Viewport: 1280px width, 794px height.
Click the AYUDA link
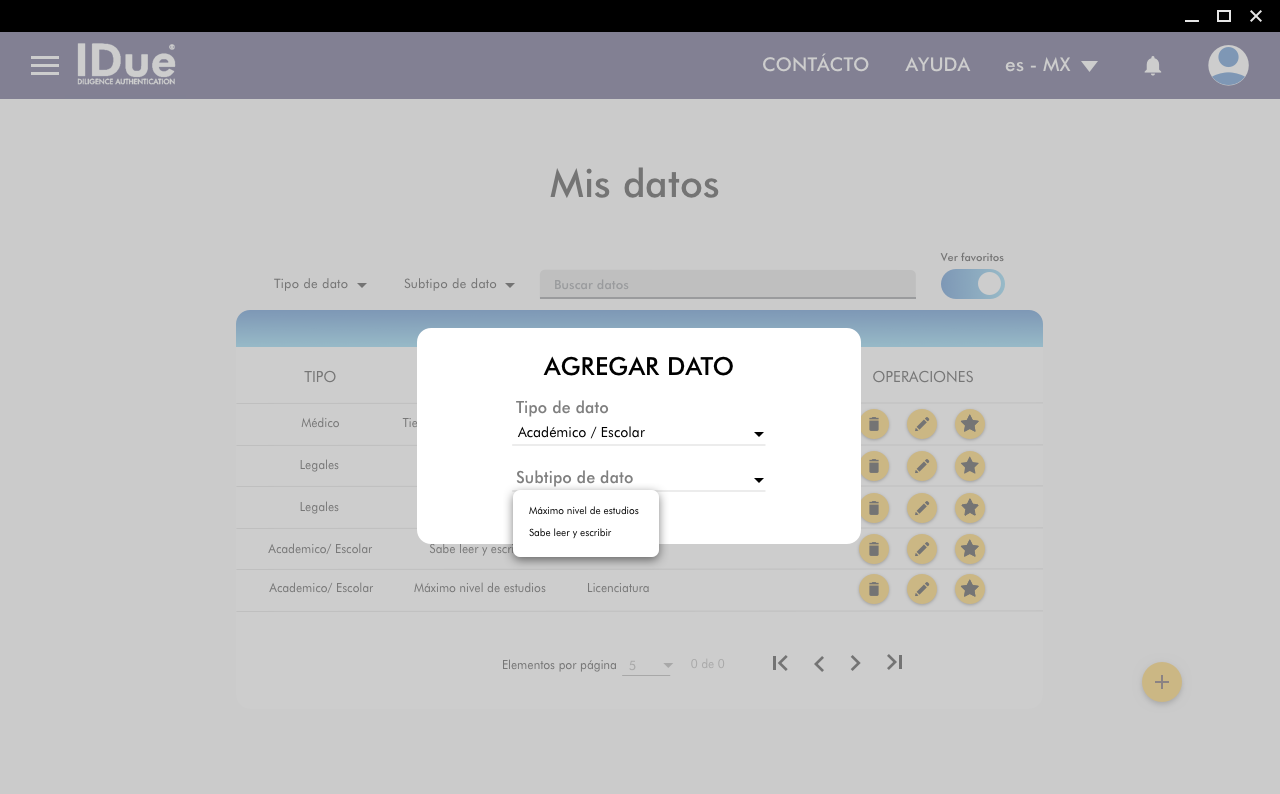(x=937, y=65)
